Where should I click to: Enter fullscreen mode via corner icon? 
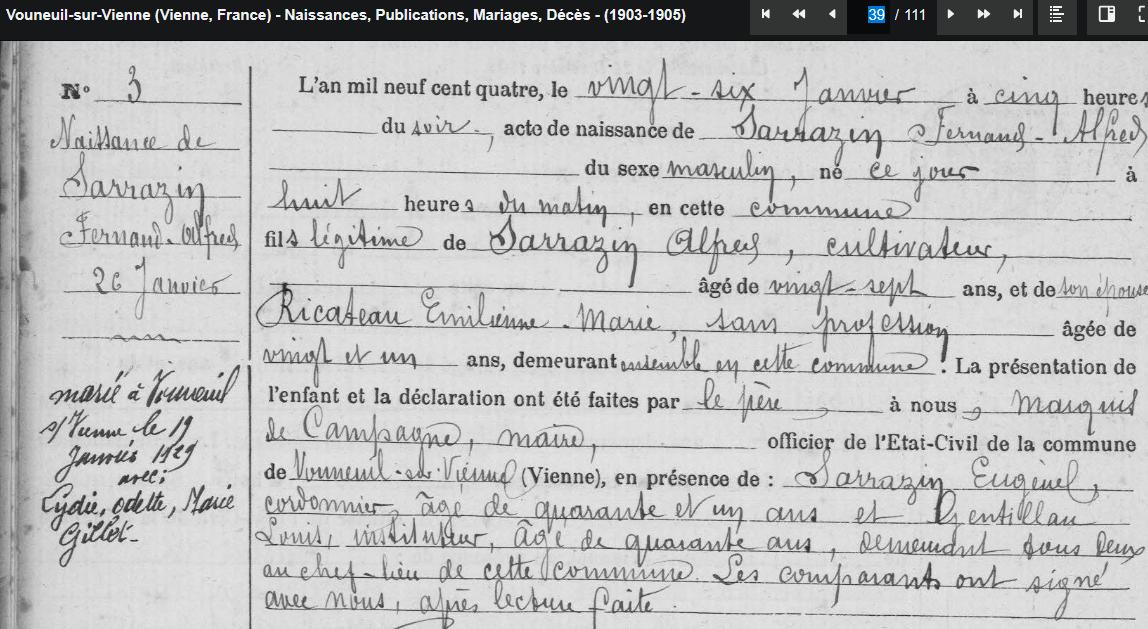tap(1141, 14)
